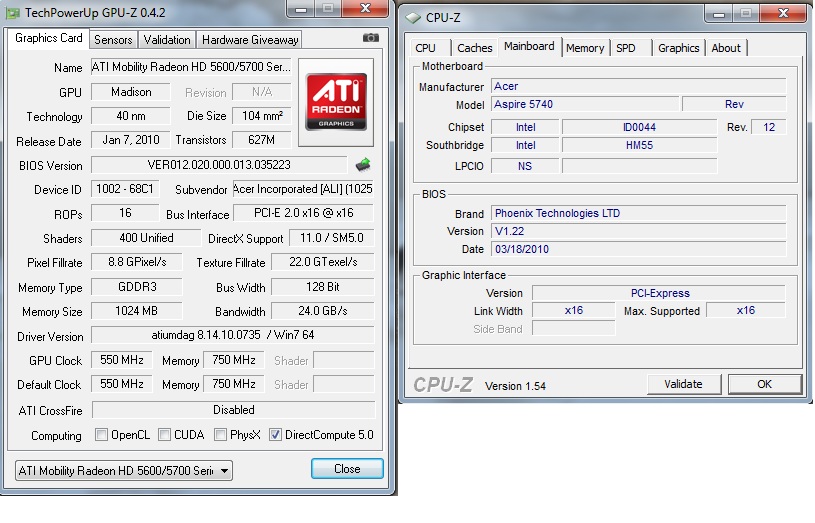Click the BIOS Date 03/18/2010 field
This screenshot has height=523, width=815.
(x=639, y=249)
